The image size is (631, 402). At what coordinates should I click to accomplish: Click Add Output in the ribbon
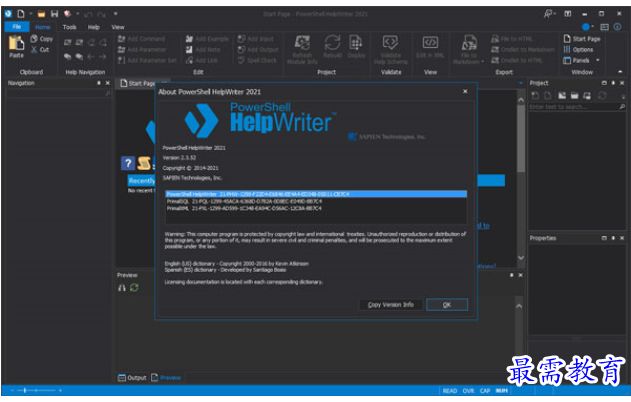click(x=258, y=49)
